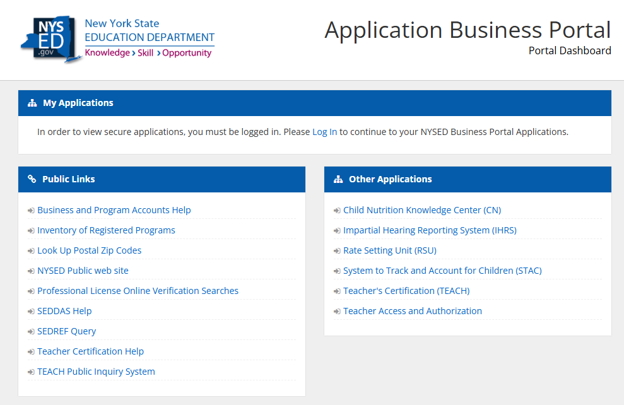Click the My Applications heading text
Screen dimensions: 624x405
(78, 103)
